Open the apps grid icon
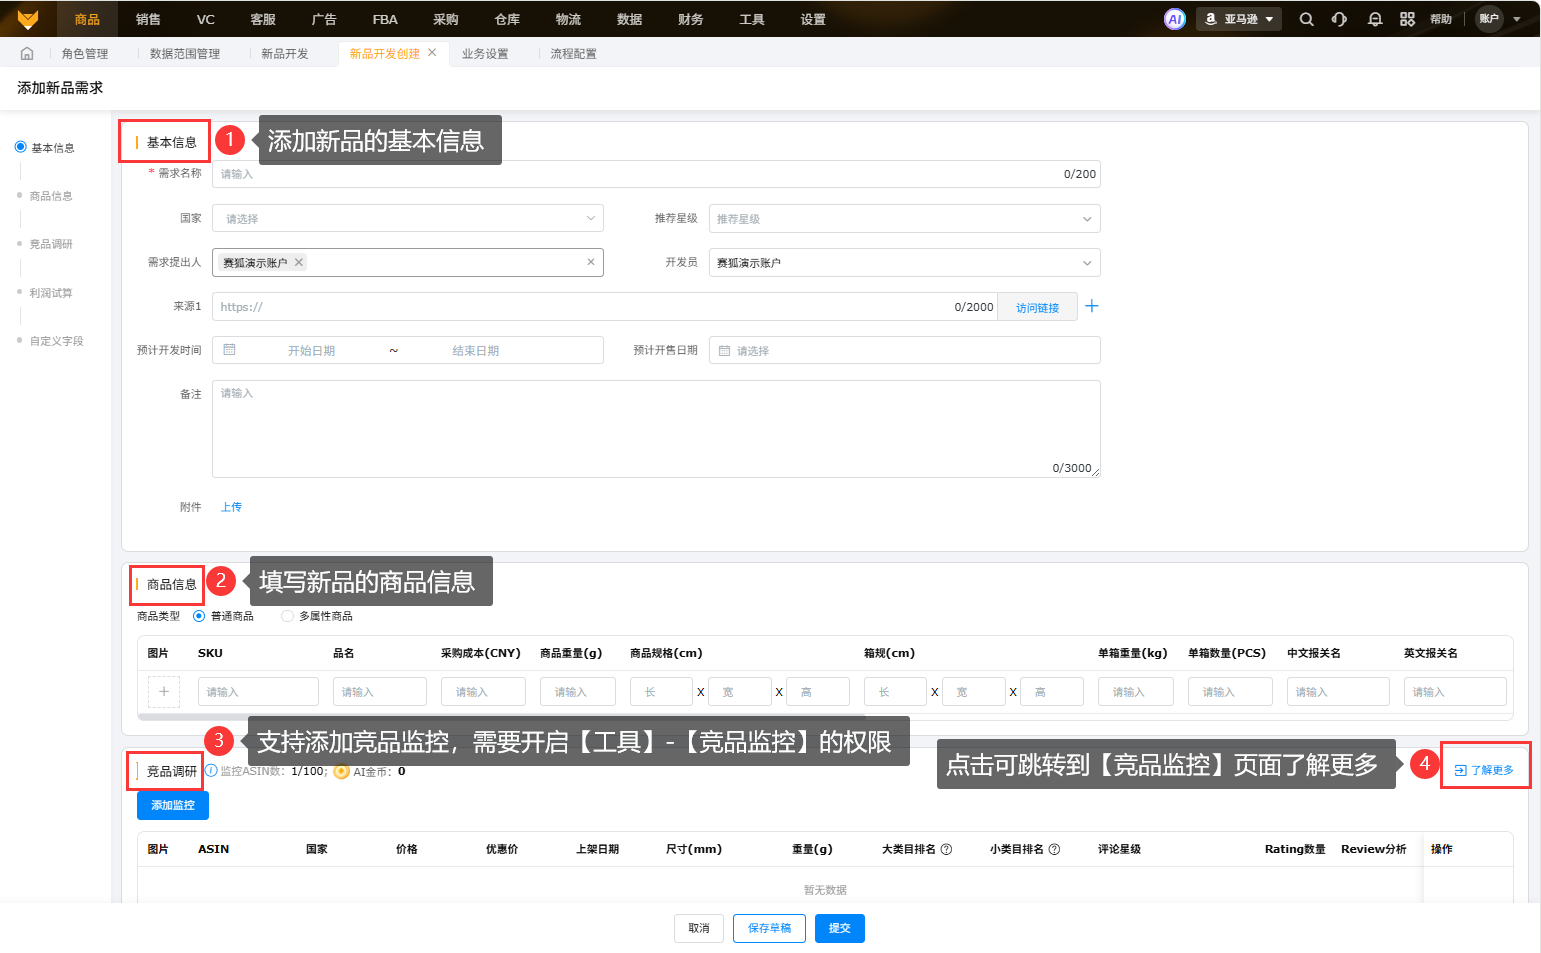The height and width of the screenshot is (953, 1541). [1407, 19]
